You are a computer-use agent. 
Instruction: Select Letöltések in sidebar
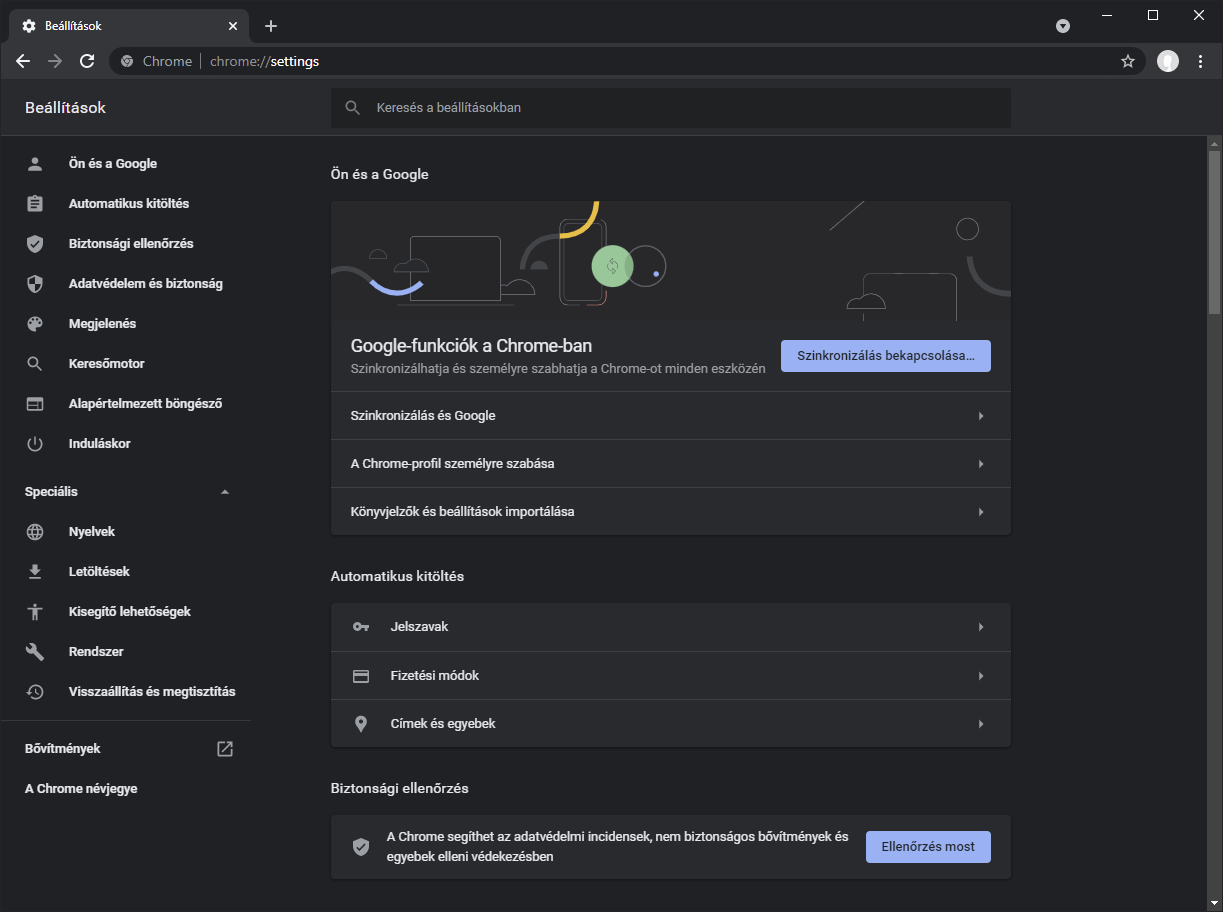click(99, 571)
